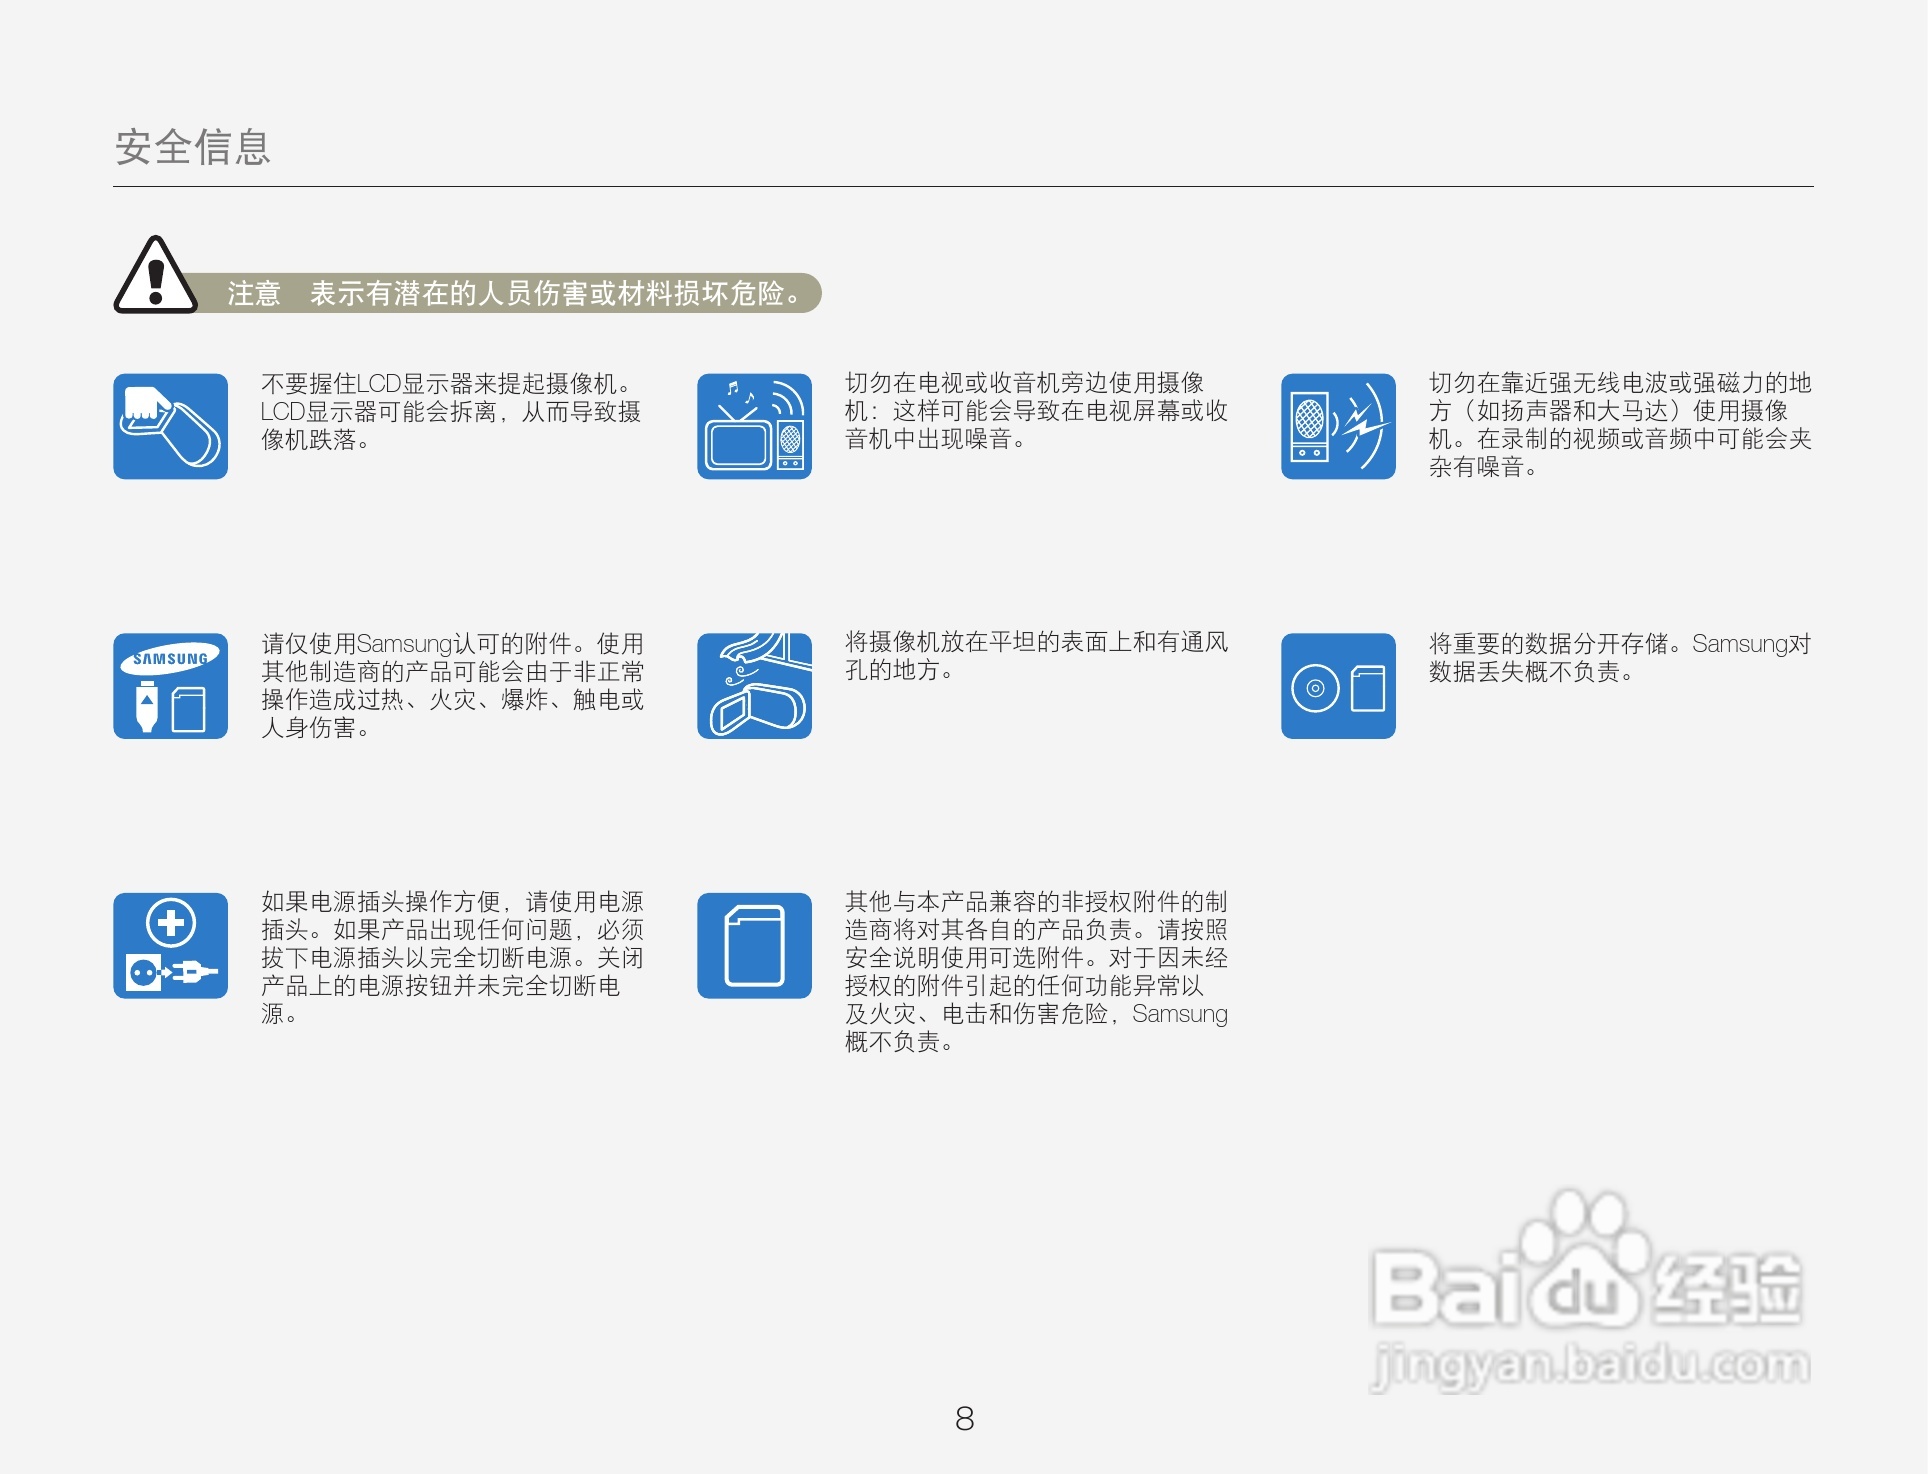1928x1474 pixels.
Task: Click the Samsung认可的附件 paragraph
Action: [452, 686]
